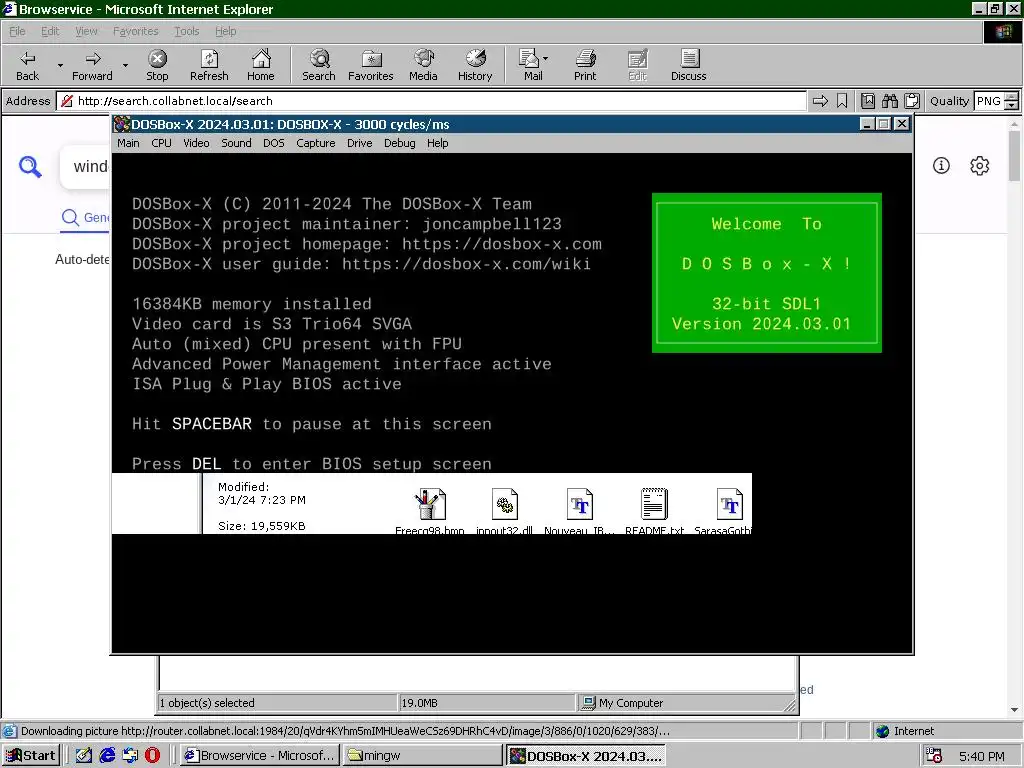This screenshot has width=1024, height=768.
Task: Select the FreeCG98.bmp file icon
Action: [x=430, y=505]
